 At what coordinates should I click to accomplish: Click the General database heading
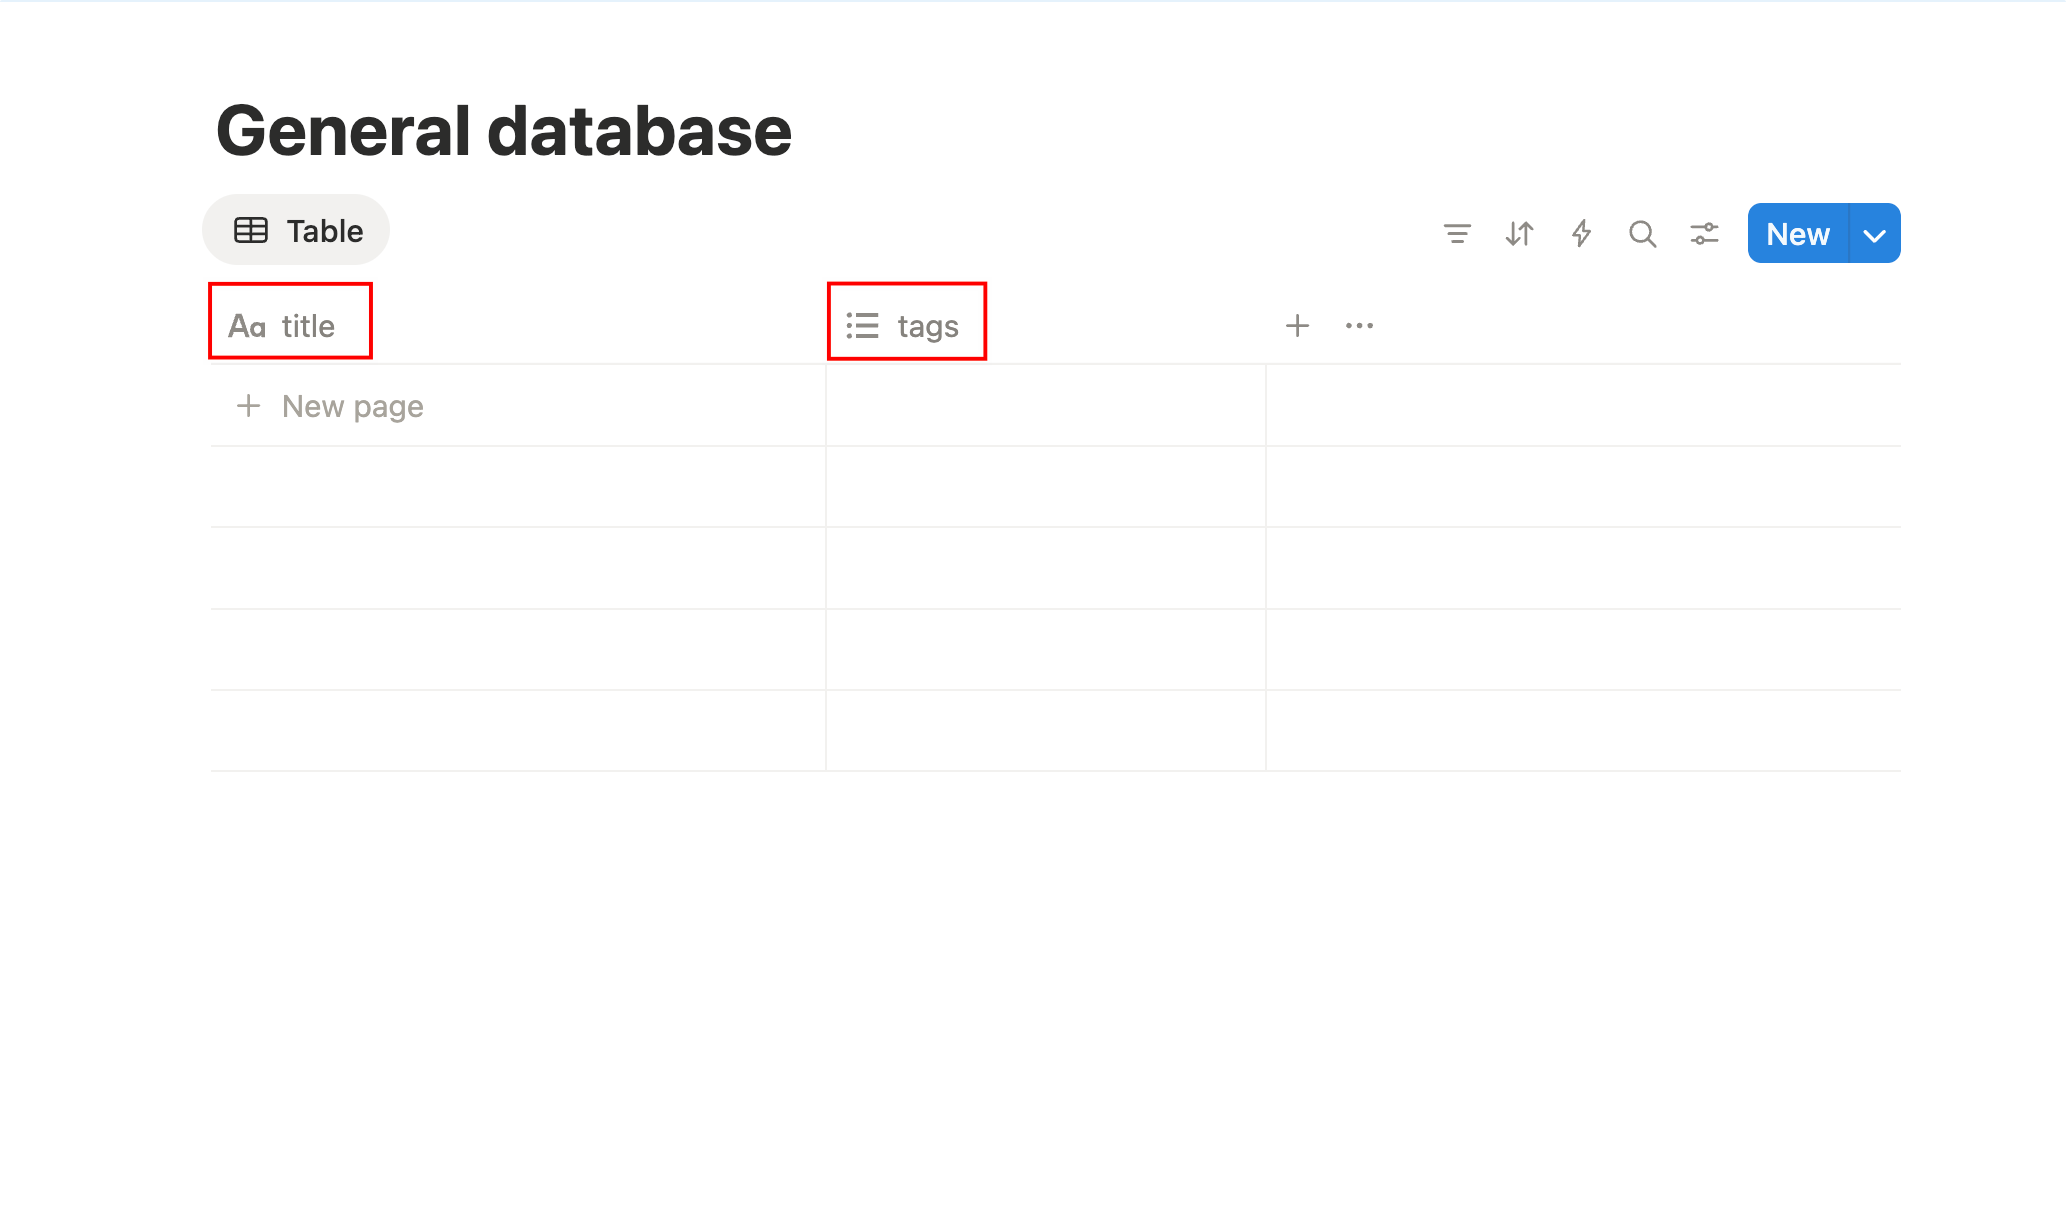504,131
